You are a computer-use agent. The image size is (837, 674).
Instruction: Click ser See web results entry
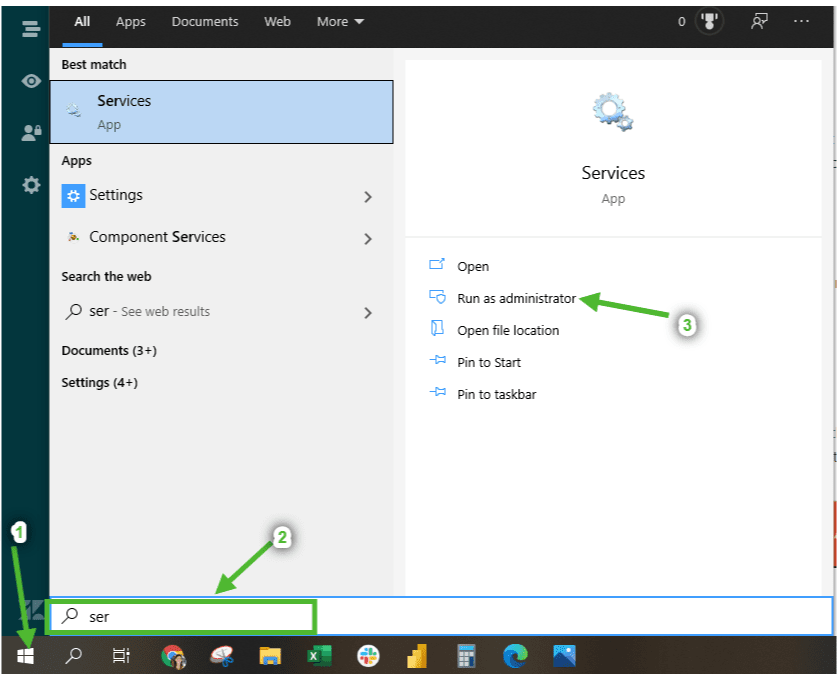[x=222, y=312]
